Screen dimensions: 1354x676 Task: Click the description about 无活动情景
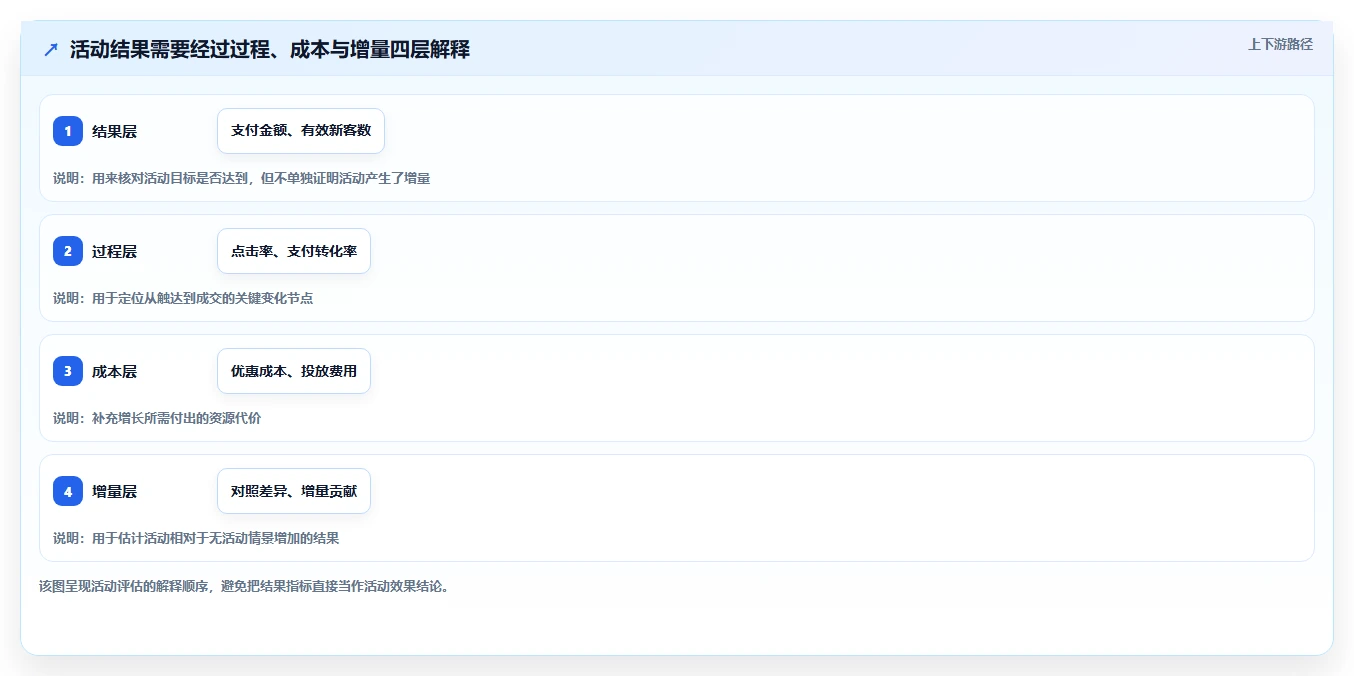(196, 538)
